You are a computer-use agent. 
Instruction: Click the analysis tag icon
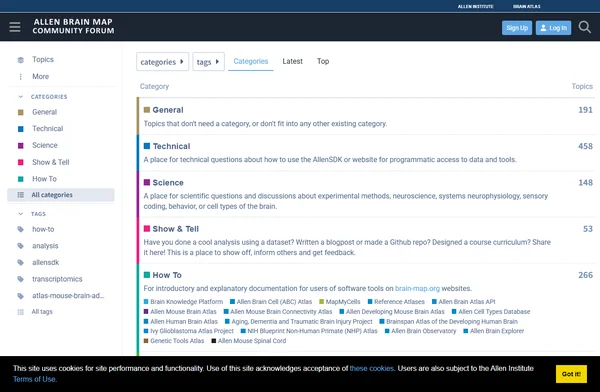21,246
